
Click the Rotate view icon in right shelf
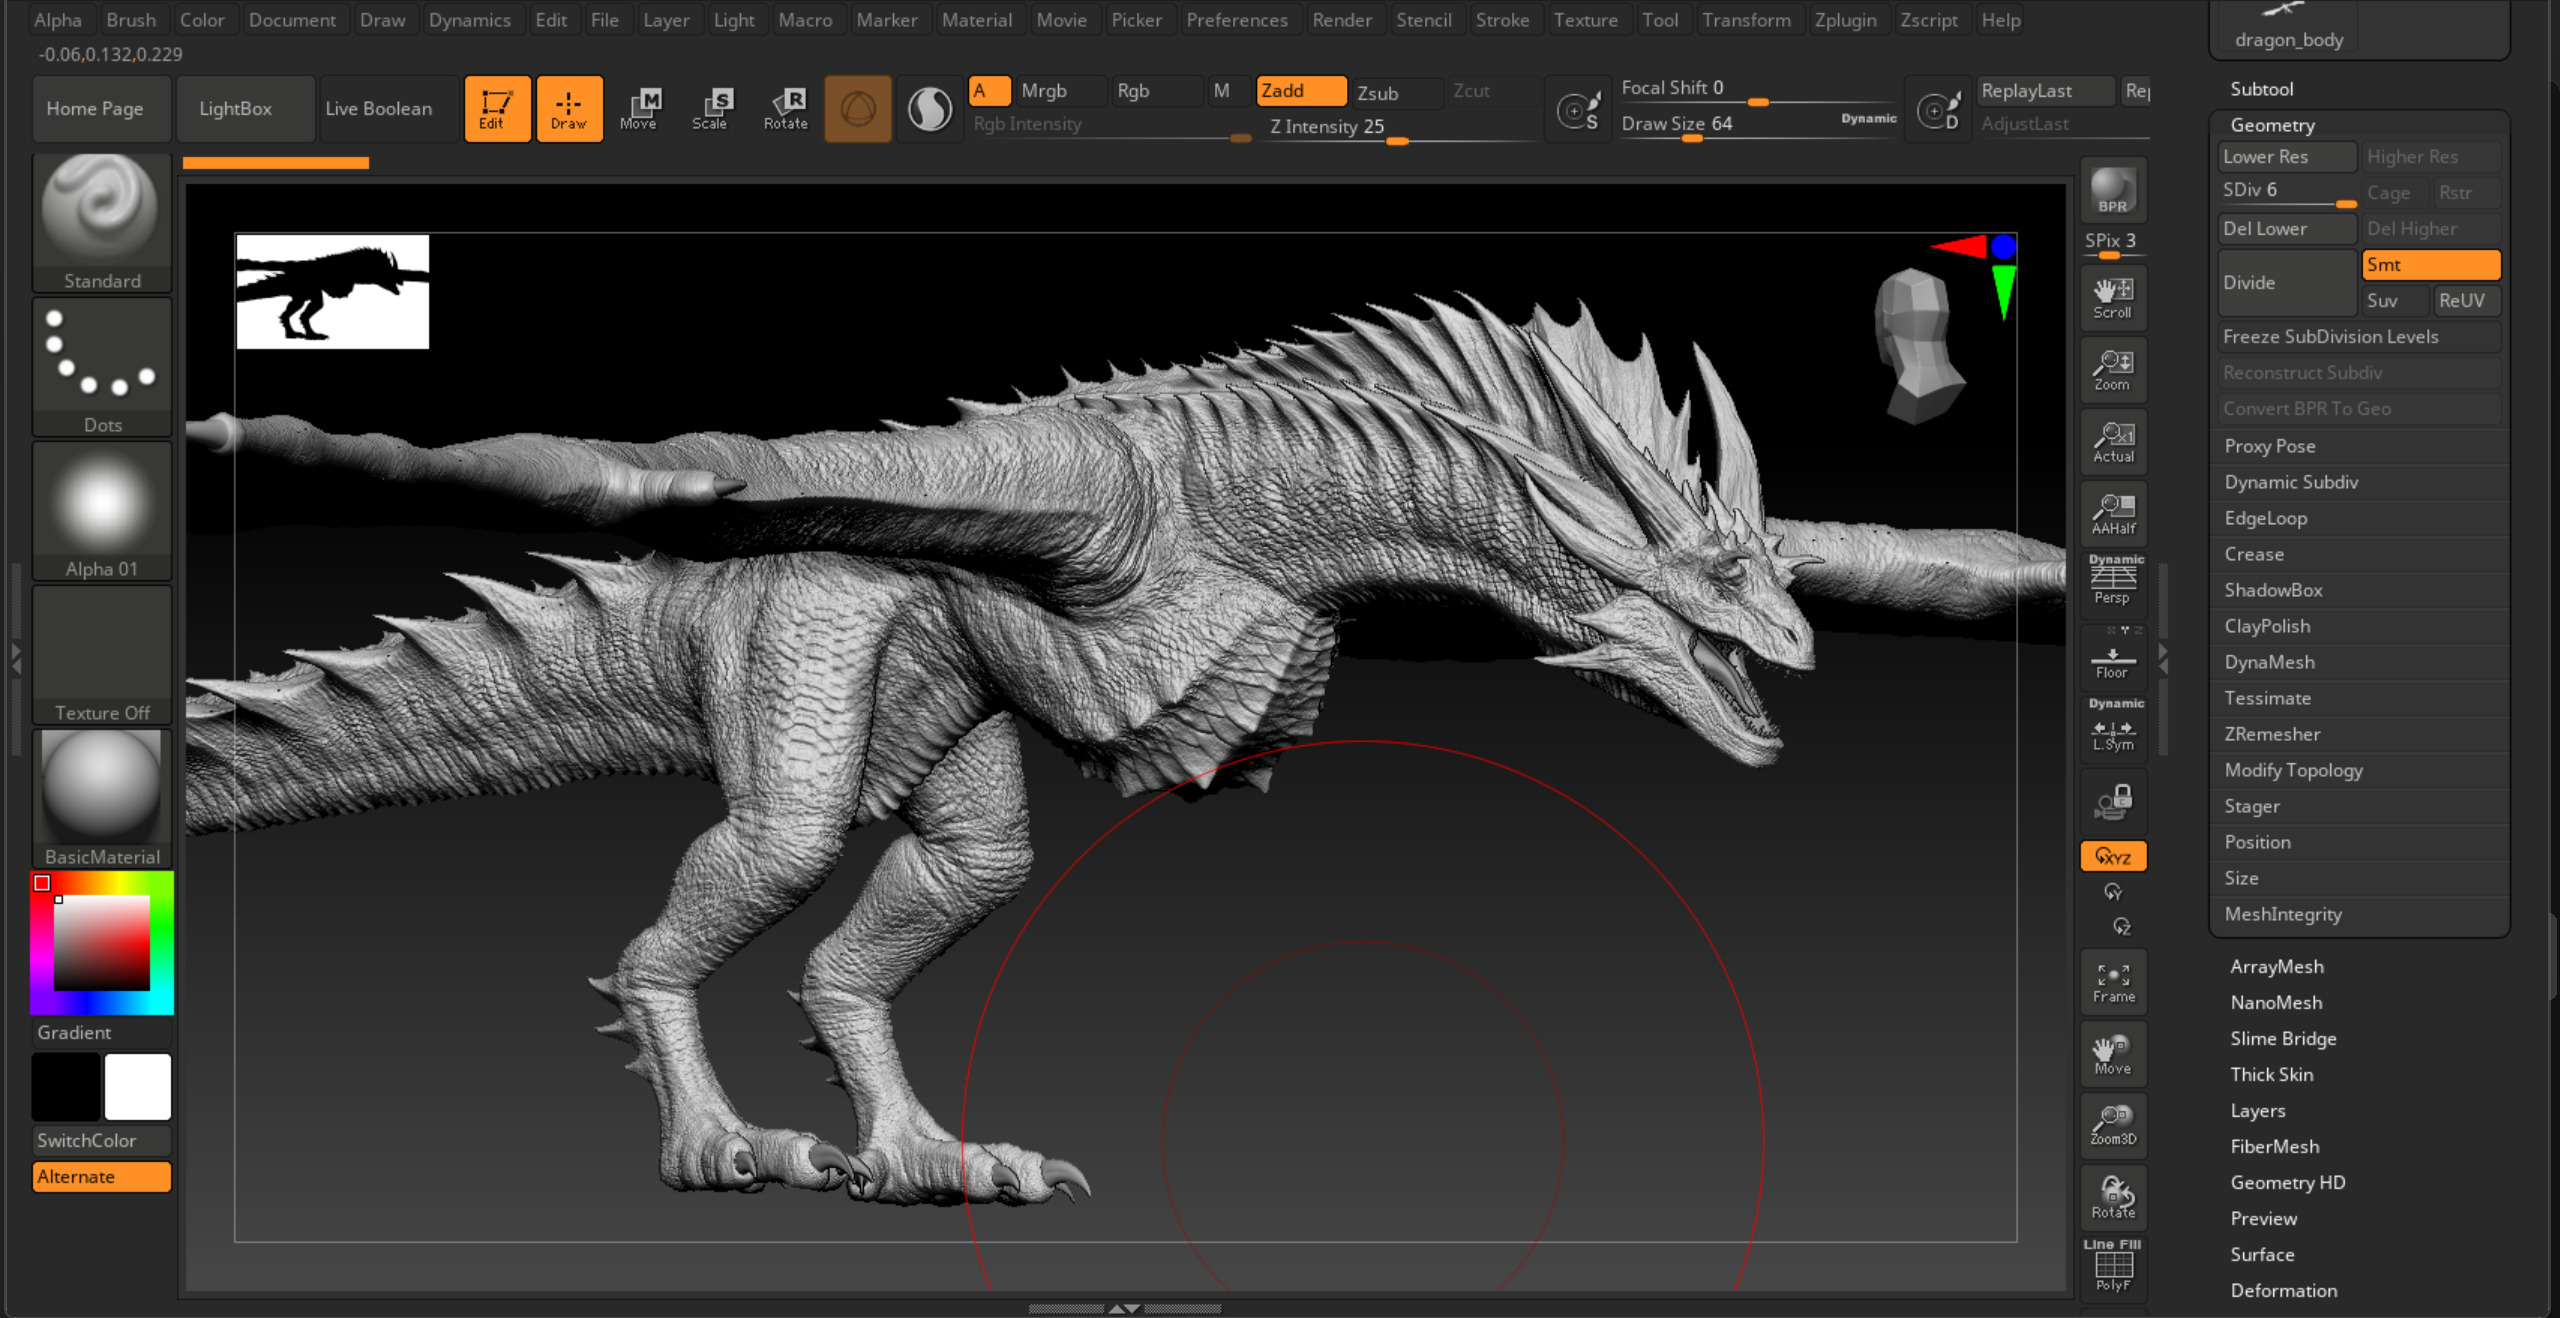click(2113, 1198)
